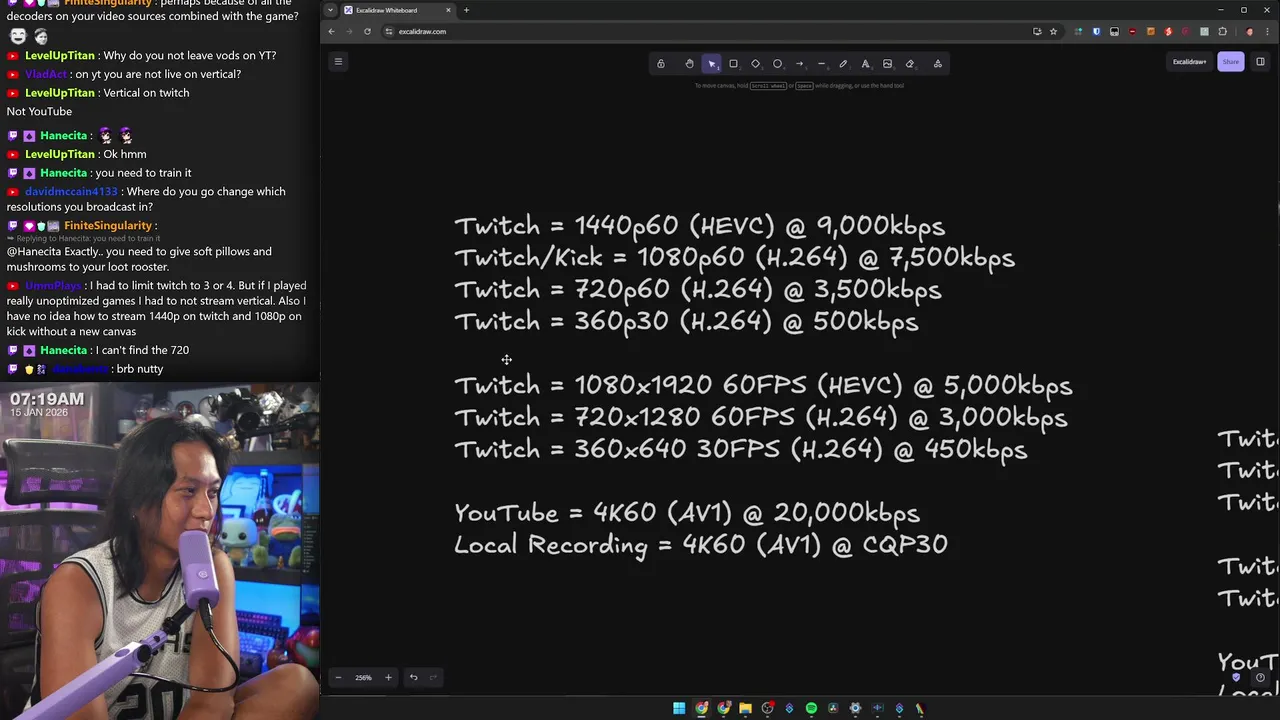Click the Redo arrow button
The height and width of the screenshot is (720, 1280).
pyautogui.click(x=433, y=677)
